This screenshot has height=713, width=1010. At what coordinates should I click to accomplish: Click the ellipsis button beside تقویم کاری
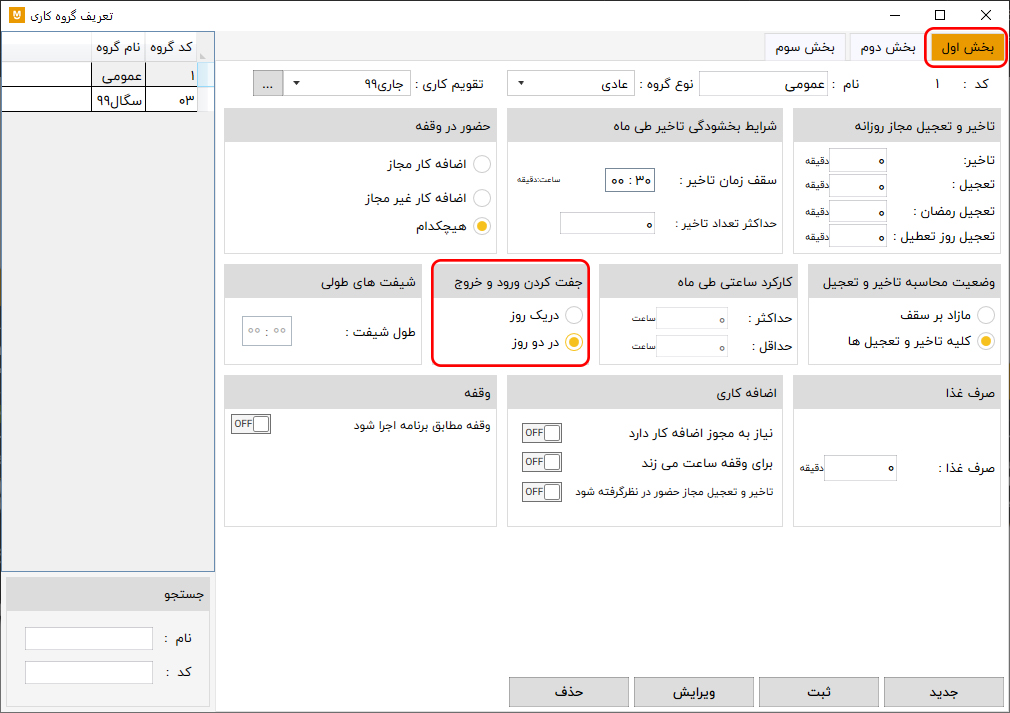pos(268,84)
